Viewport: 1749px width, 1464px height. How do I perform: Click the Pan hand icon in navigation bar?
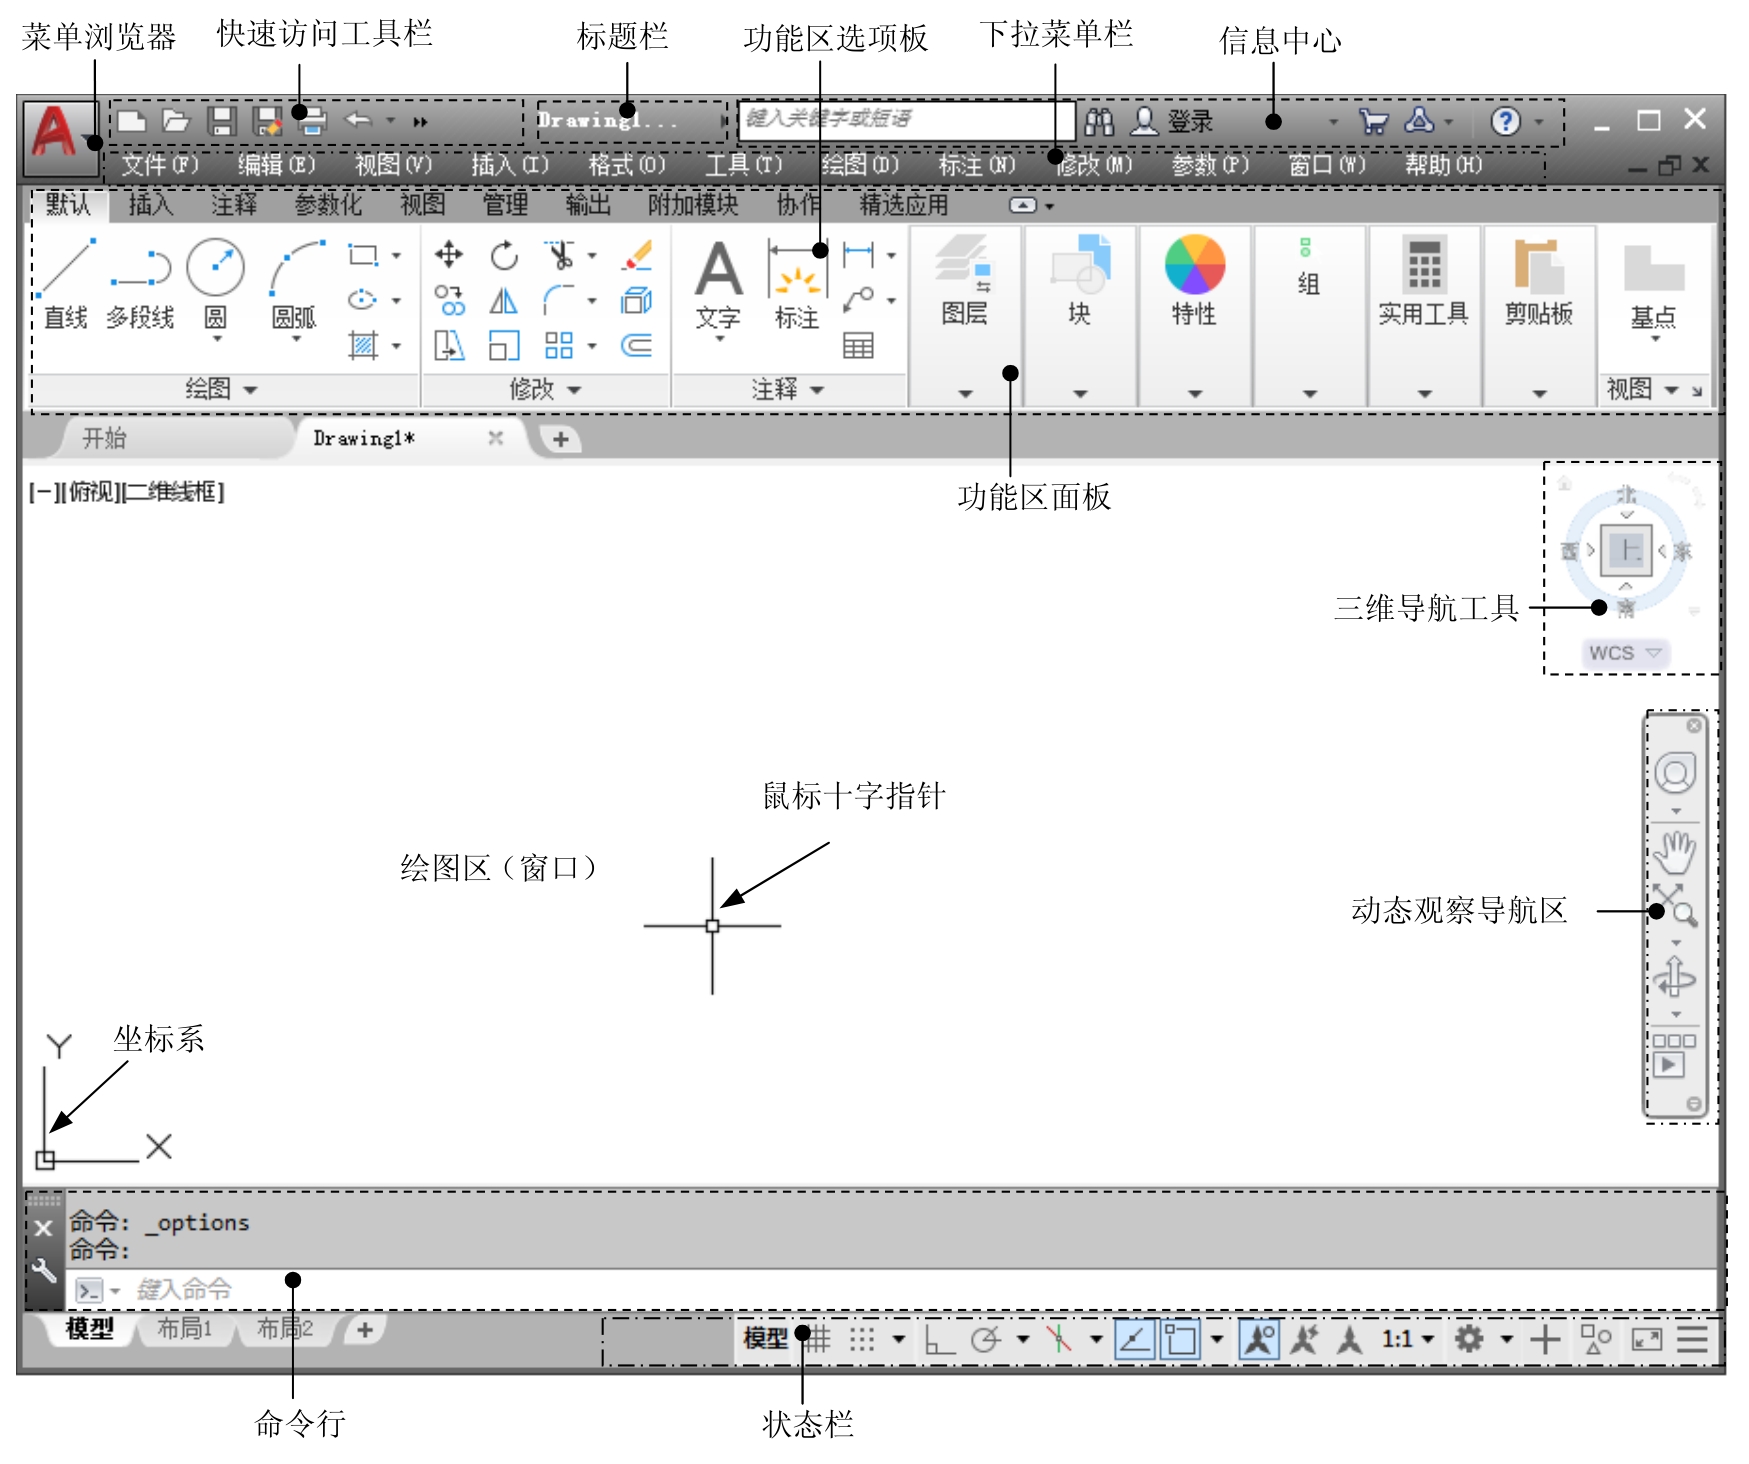click(1674, 851)
